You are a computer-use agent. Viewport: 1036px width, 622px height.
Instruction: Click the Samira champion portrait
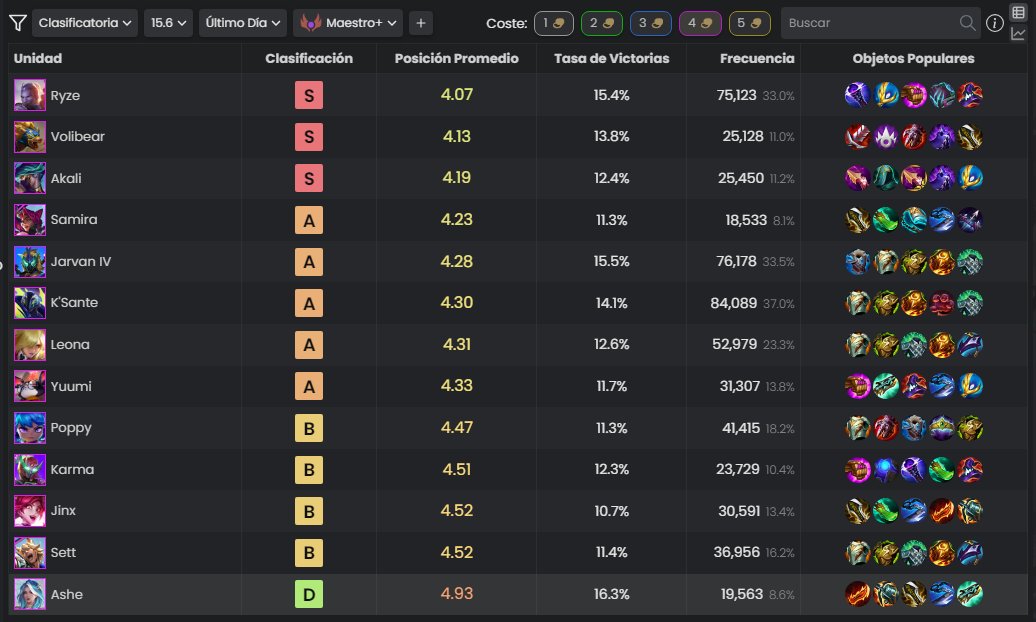30,220
